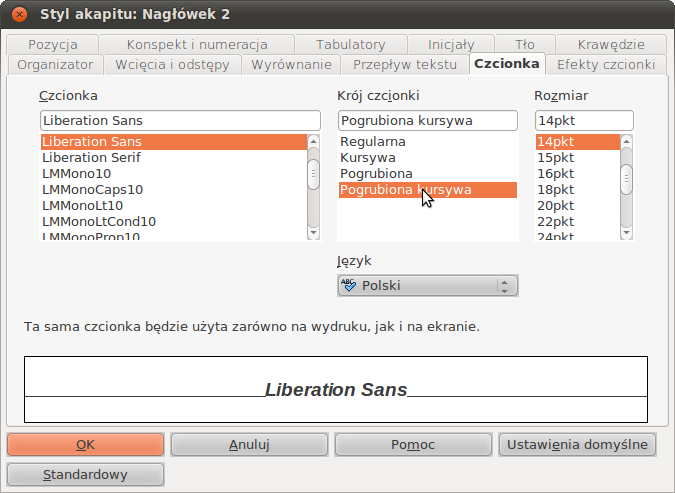
Task: Show the Konspekt i numeracja tab
Action: pyautogui.click(x=197, y=45)
